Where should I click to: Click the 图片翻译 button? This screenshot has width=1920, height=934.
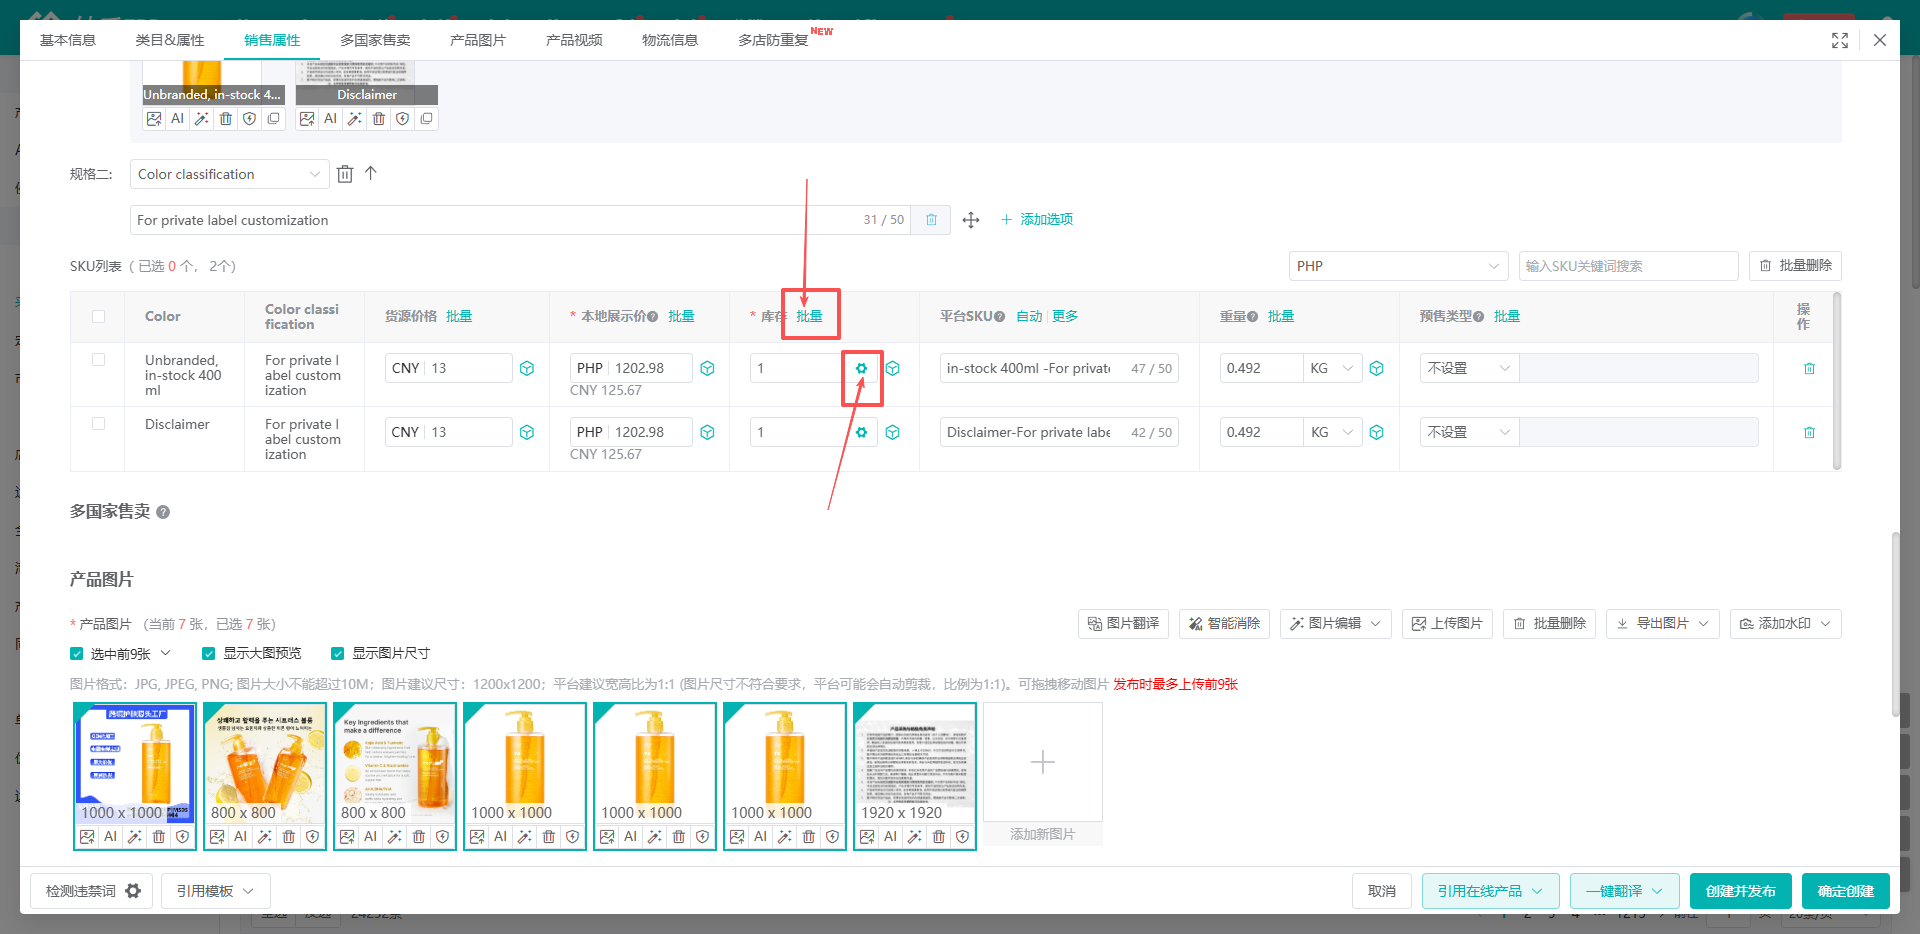(x=1123, y=624)
